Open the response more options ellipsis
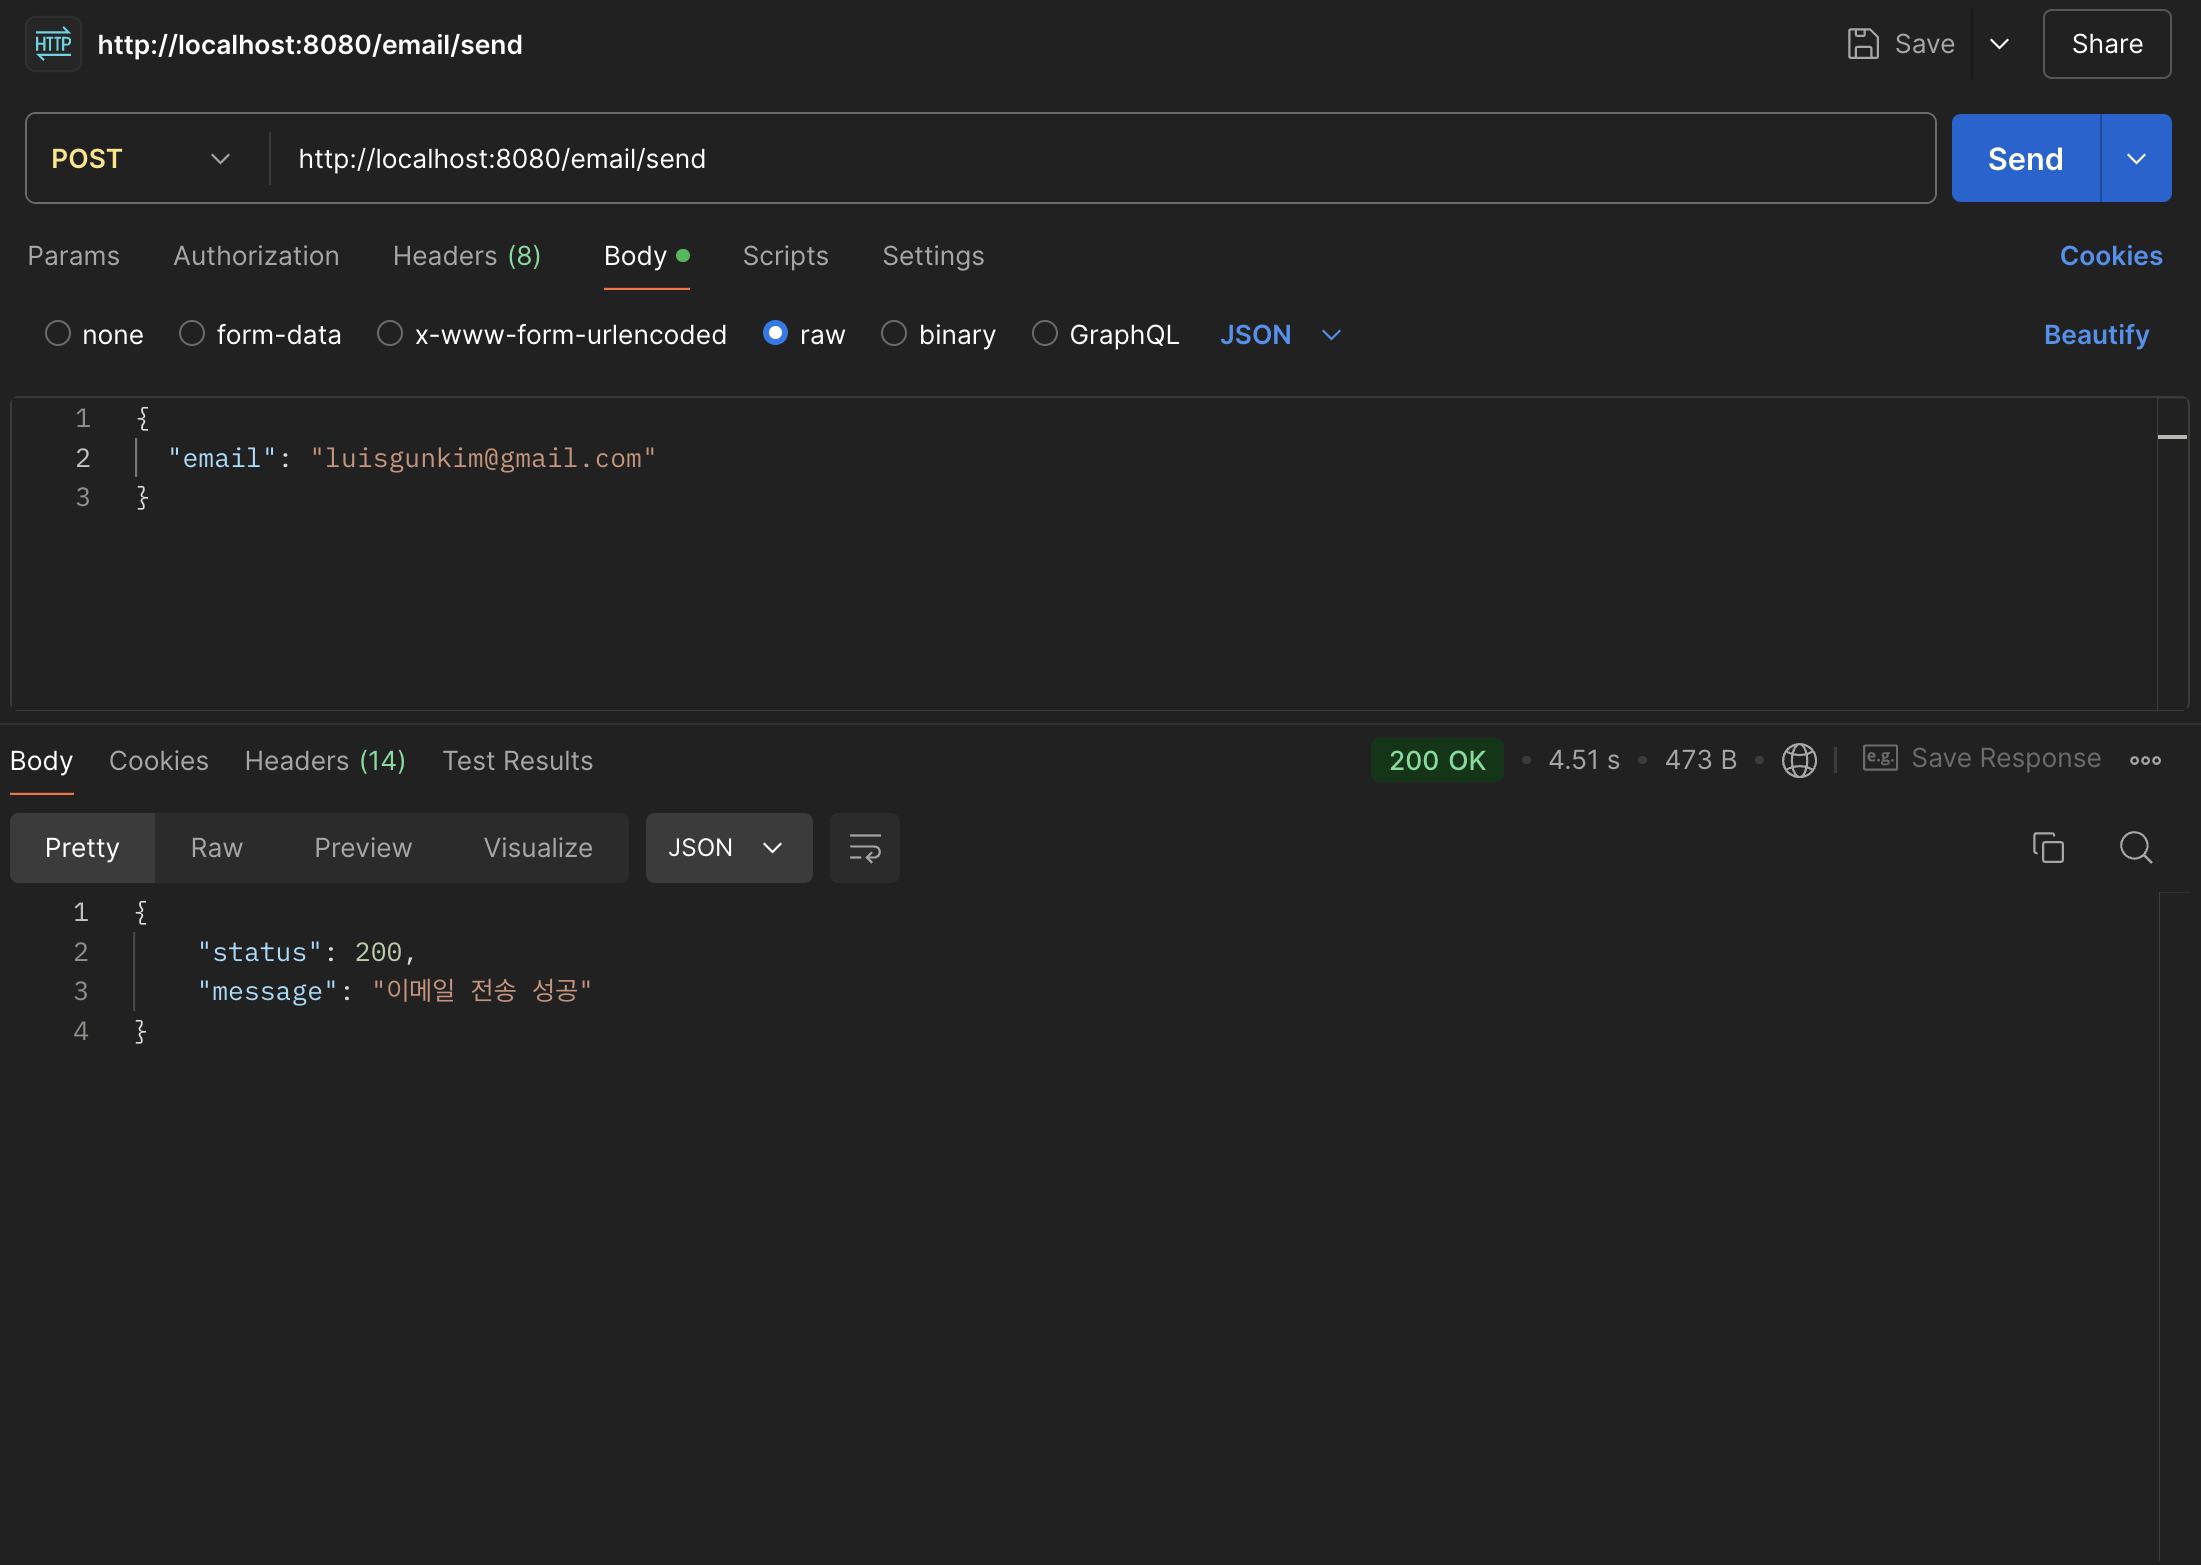The width and height of the screenshot is (2201, 1565). point(2145,760)
